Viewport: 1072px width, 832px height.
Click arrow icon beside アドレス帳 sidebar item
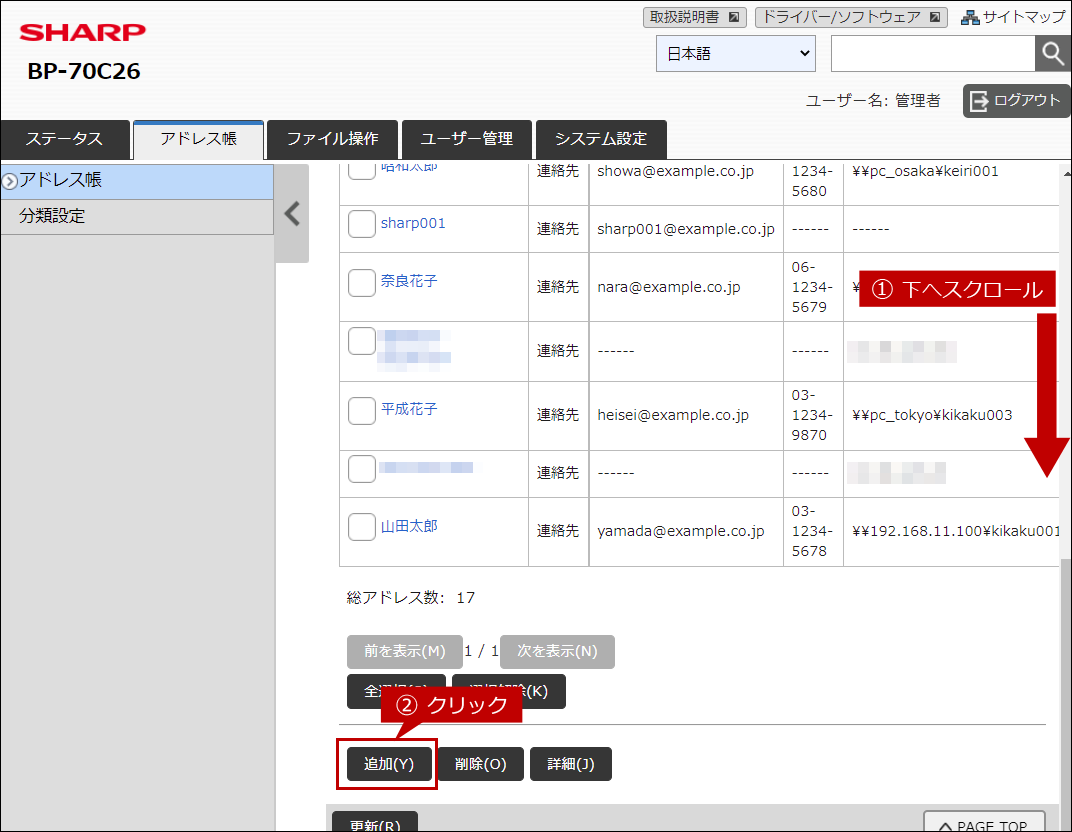[10, 181]
